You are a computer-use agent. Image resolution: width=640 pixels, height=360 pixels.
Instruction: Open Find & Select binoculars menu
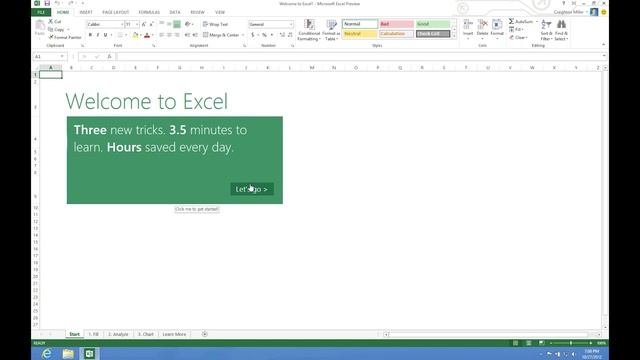click(561, 30)
